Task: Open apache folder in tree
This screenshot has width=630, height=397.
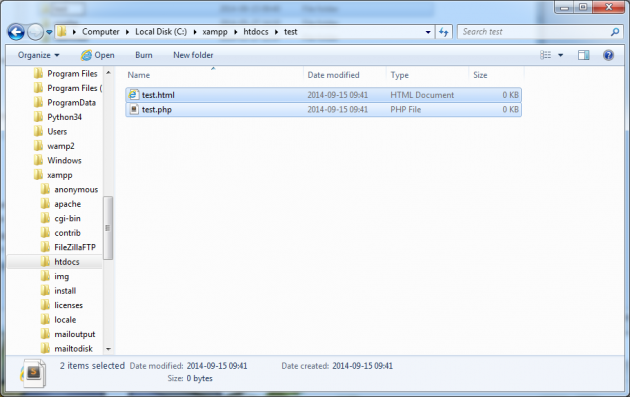Action: pyautogui.click(x=68, y=204)
